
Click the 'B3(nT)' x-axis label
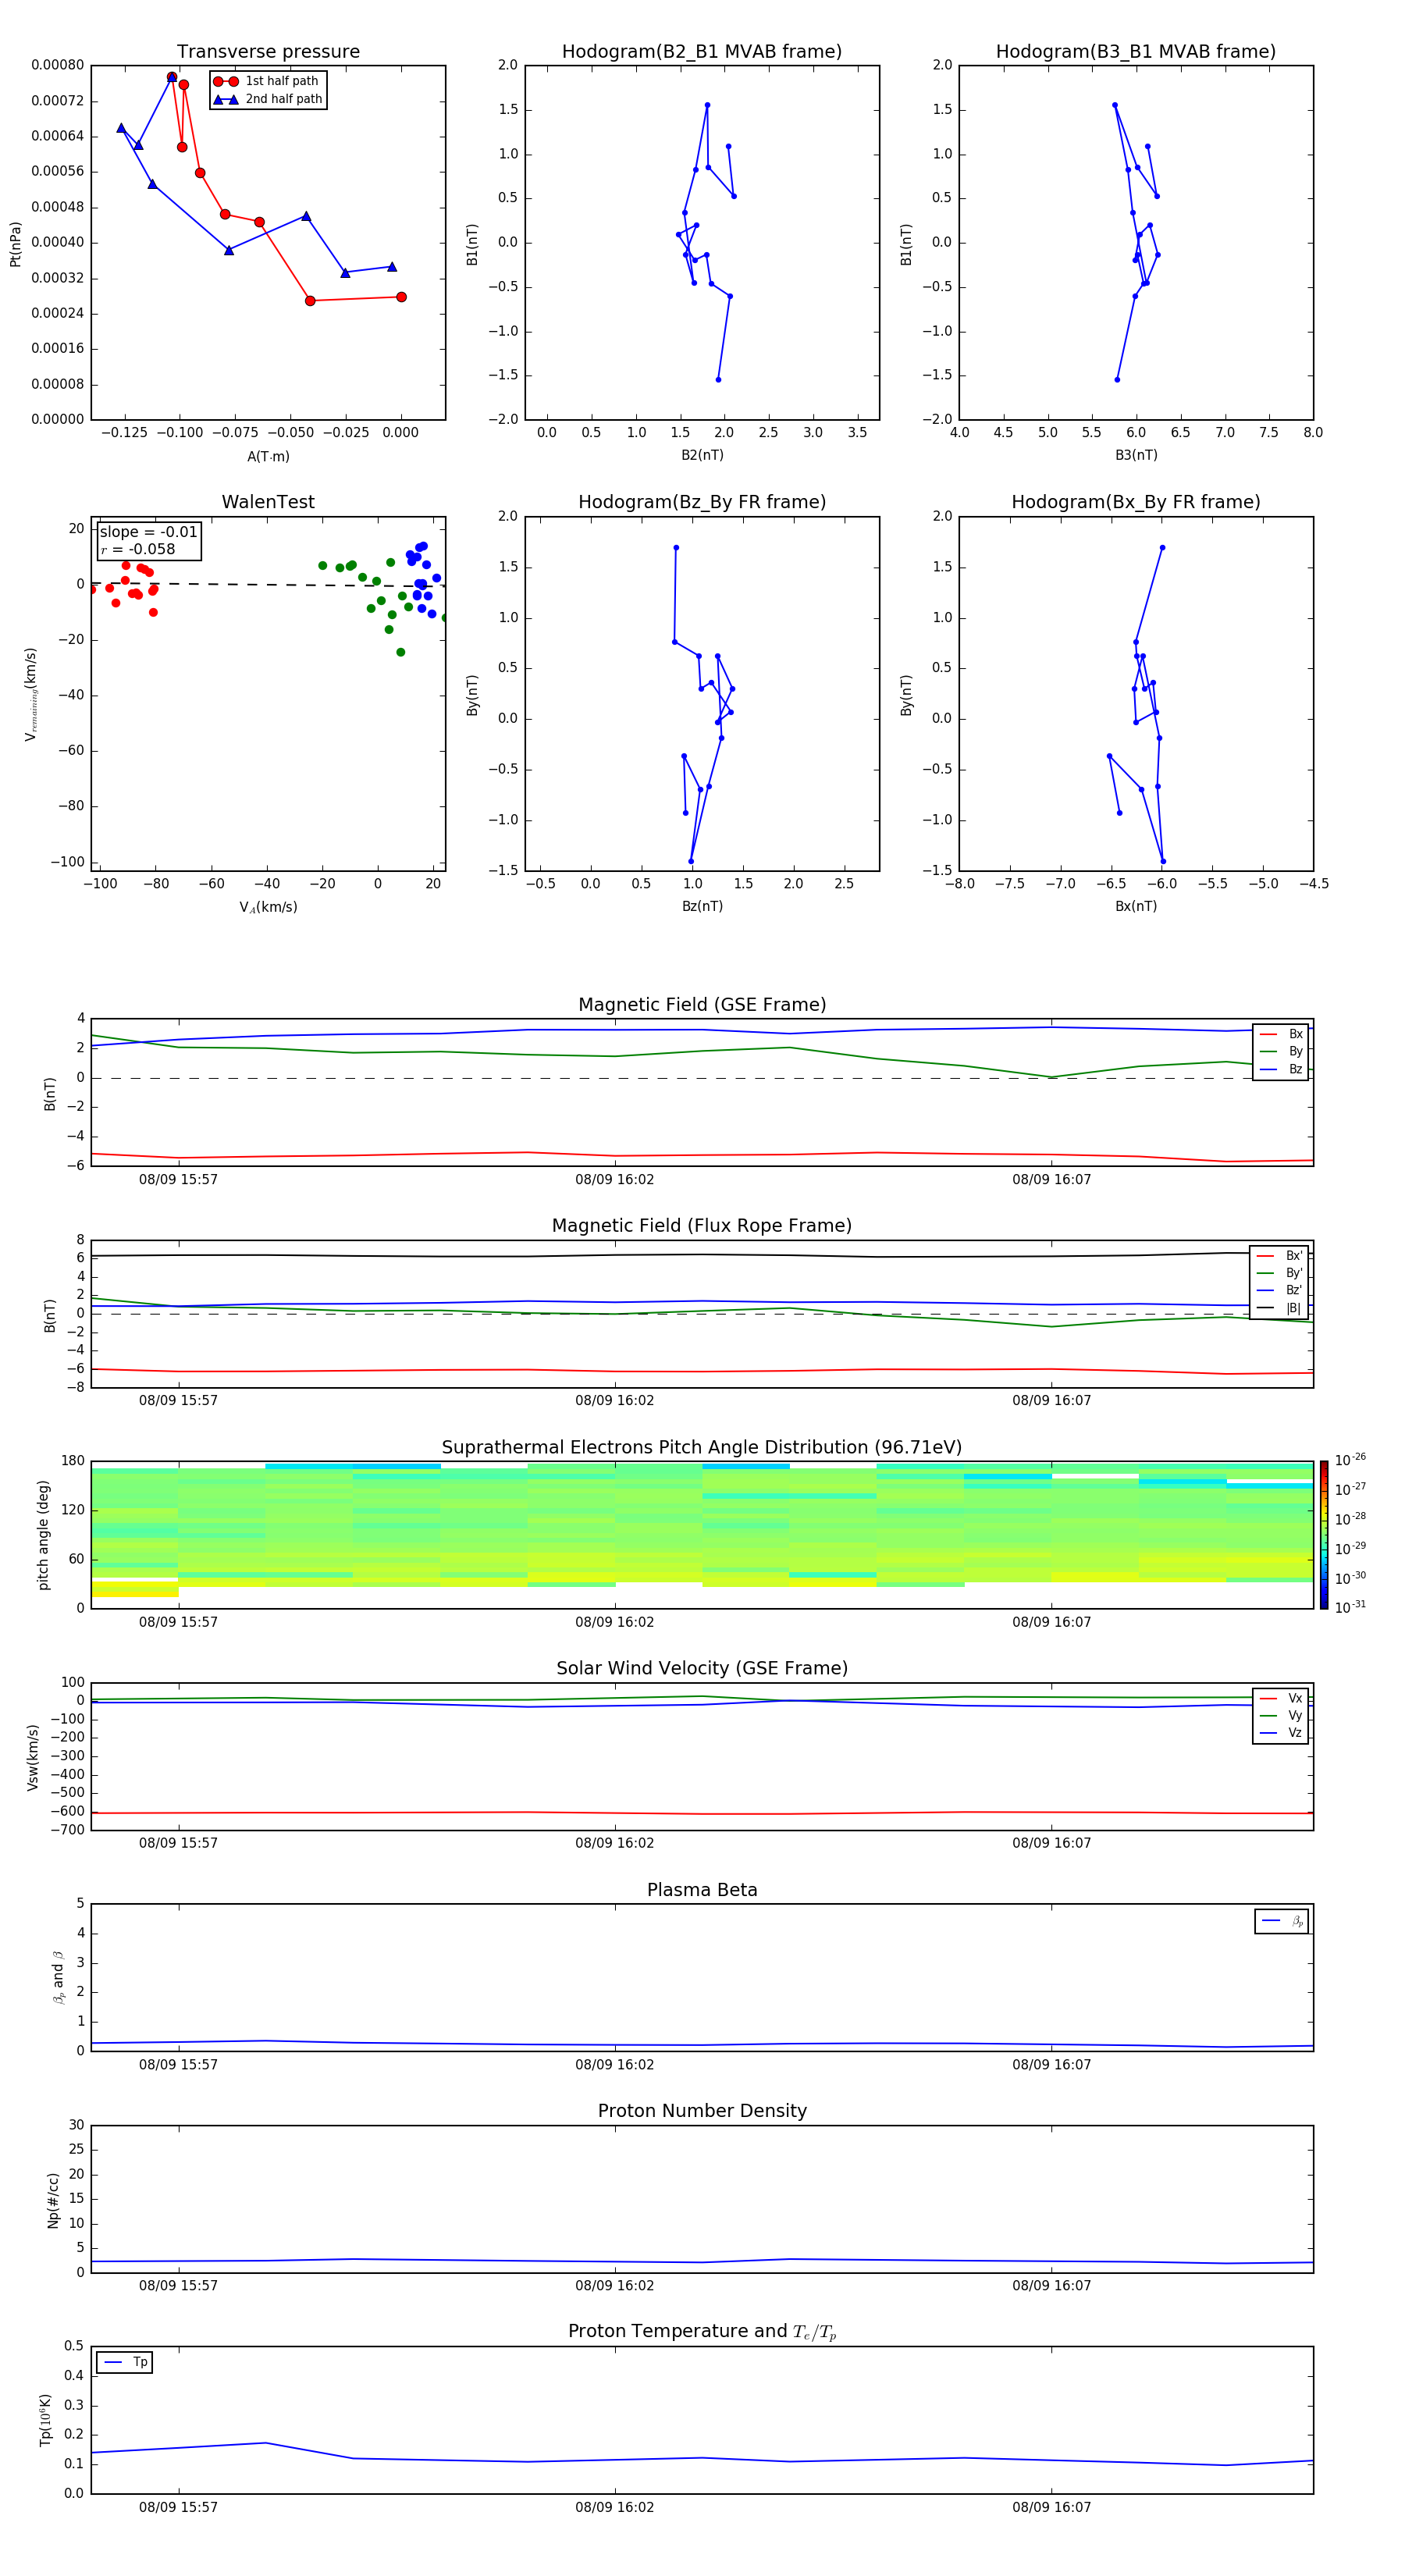[x=1136, y=455]
